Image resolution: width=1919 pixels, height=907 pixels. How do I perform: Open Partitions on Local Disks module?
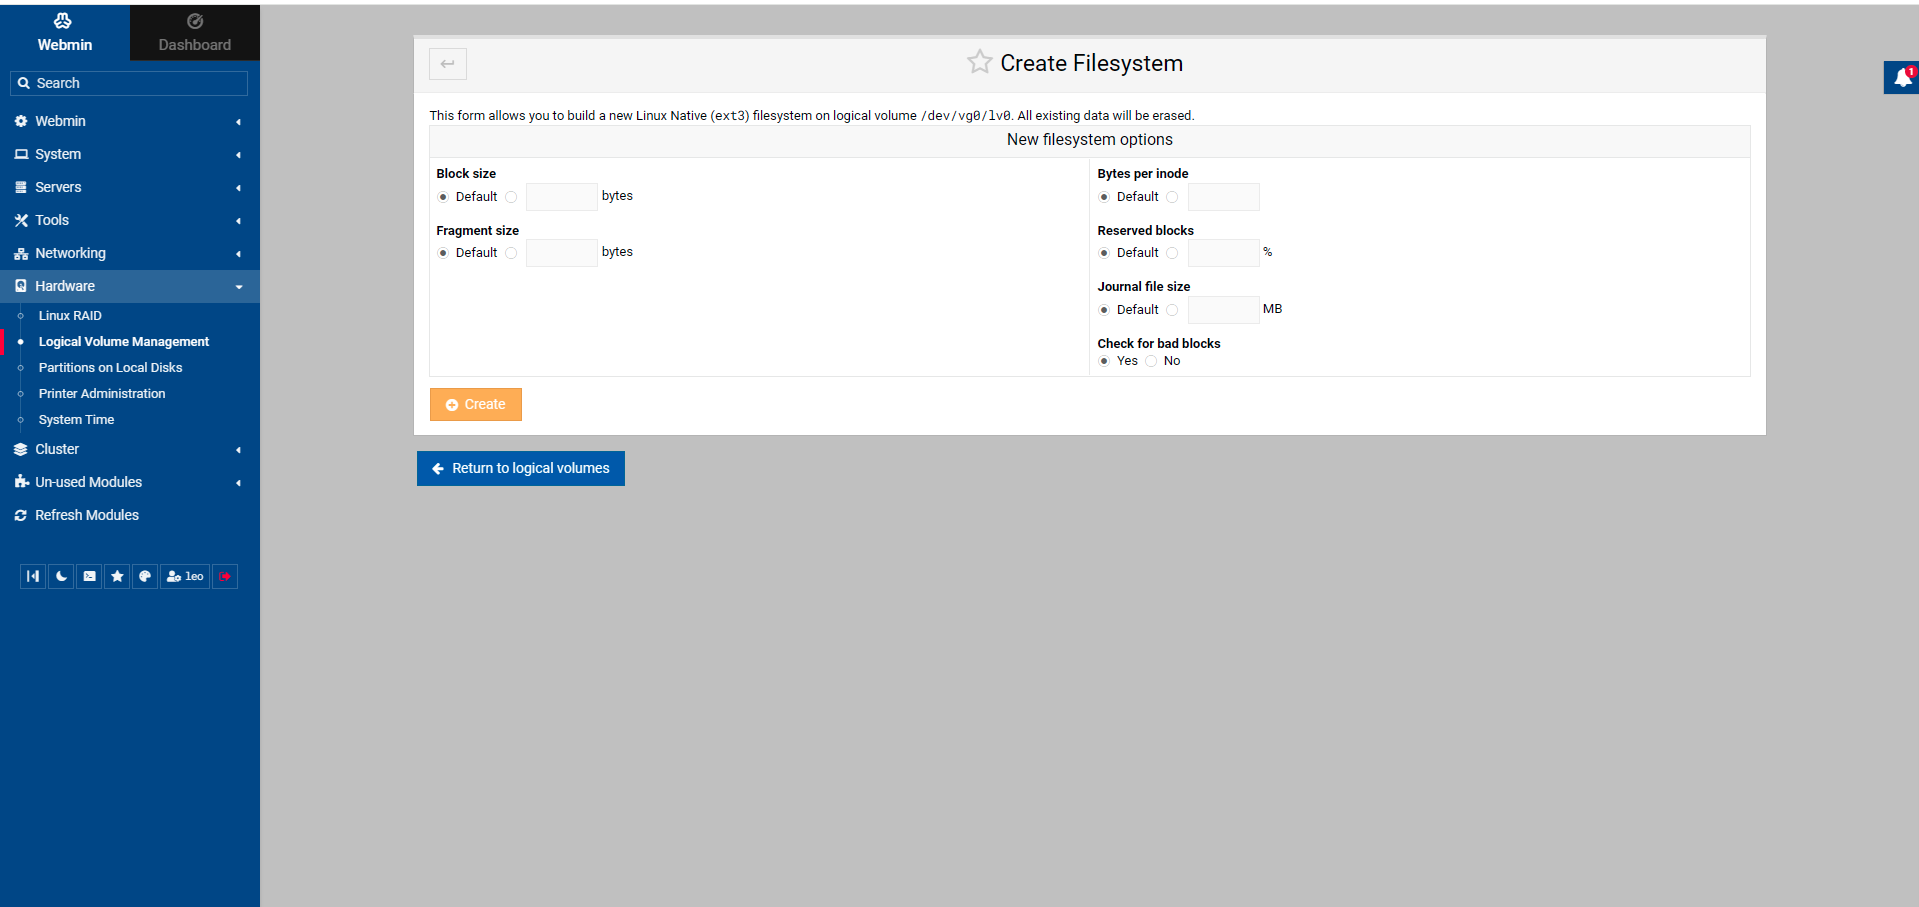[110, 367]
